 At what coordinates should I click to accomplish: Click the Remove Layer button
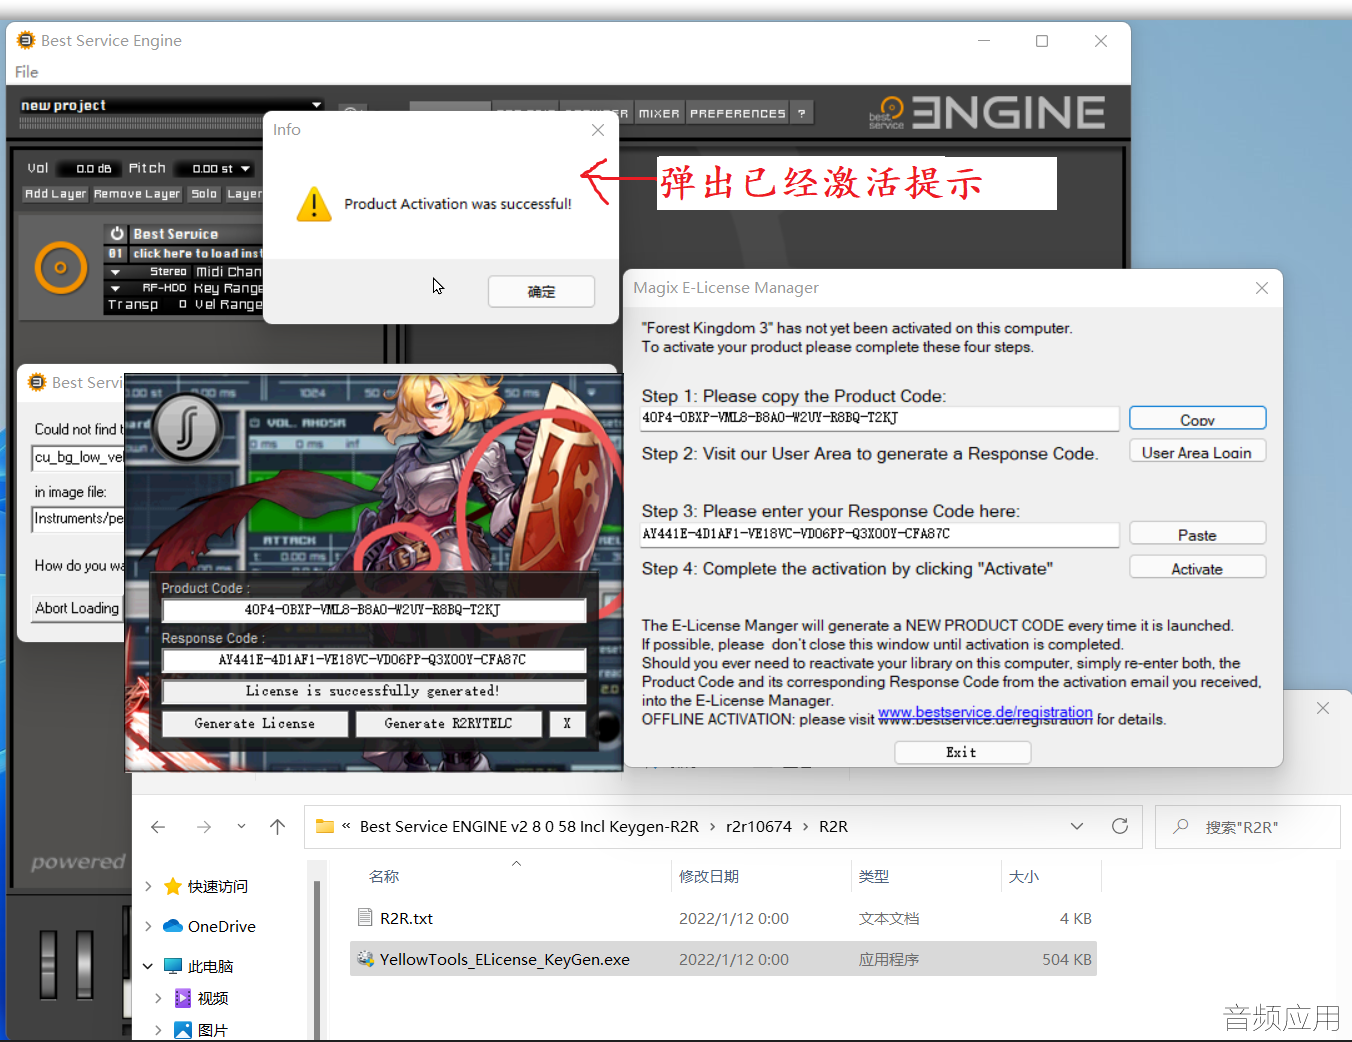click(137, 194)
